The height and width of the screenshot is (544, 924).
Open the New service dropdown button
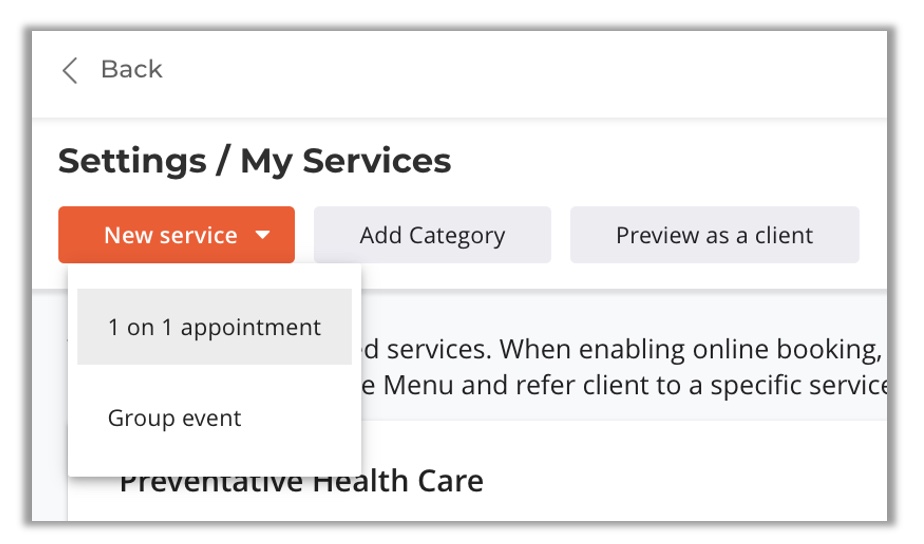click(x=176, y=235)
